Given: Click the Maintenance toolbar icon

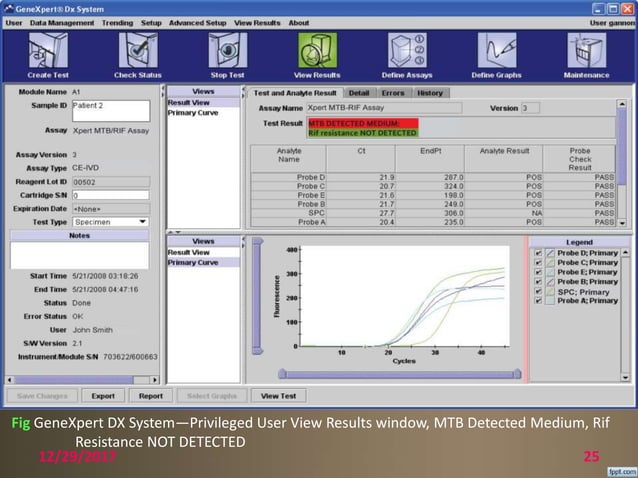Looking at the screenshot, I should pyautogui.click(x=586, y=51).
